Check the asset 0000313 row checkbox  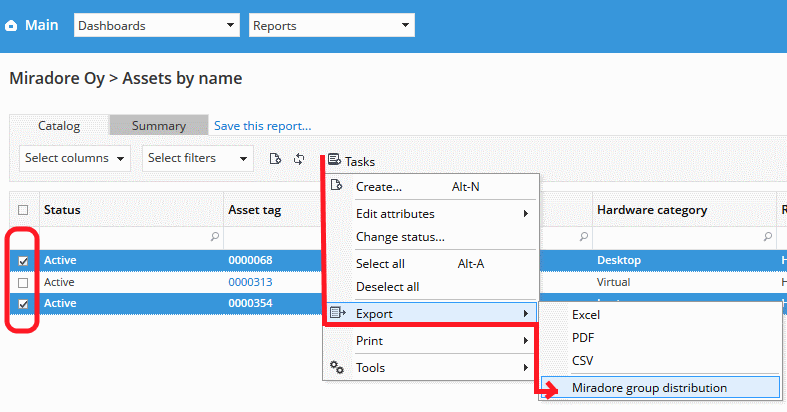pyautogui.click(x=23, y=283)
